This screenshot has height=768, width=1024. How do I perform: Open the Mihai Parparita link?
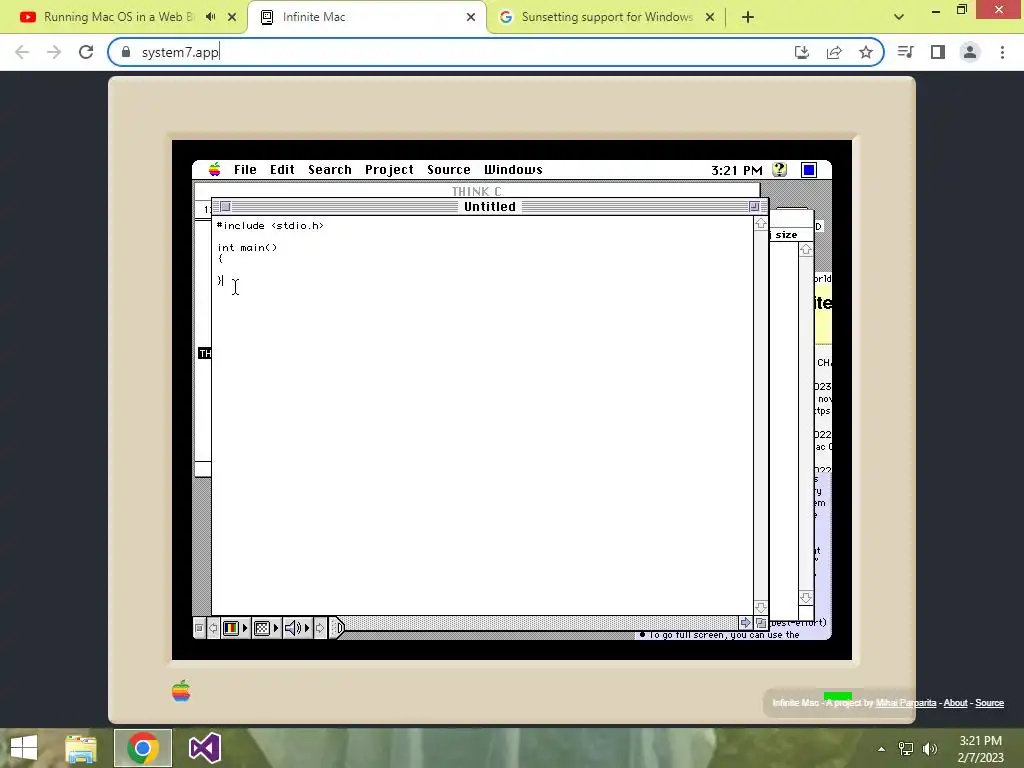point(905,703)
